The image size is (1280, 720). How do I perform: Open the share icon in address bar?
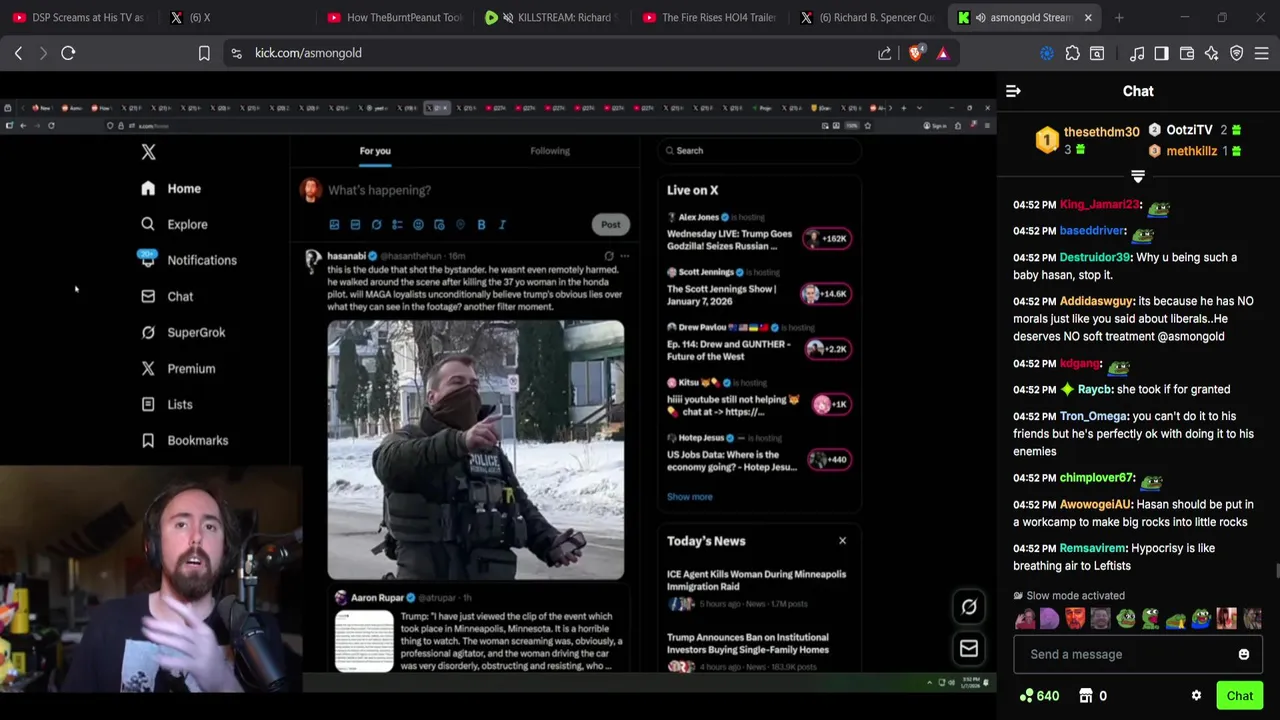pos(884,53)
